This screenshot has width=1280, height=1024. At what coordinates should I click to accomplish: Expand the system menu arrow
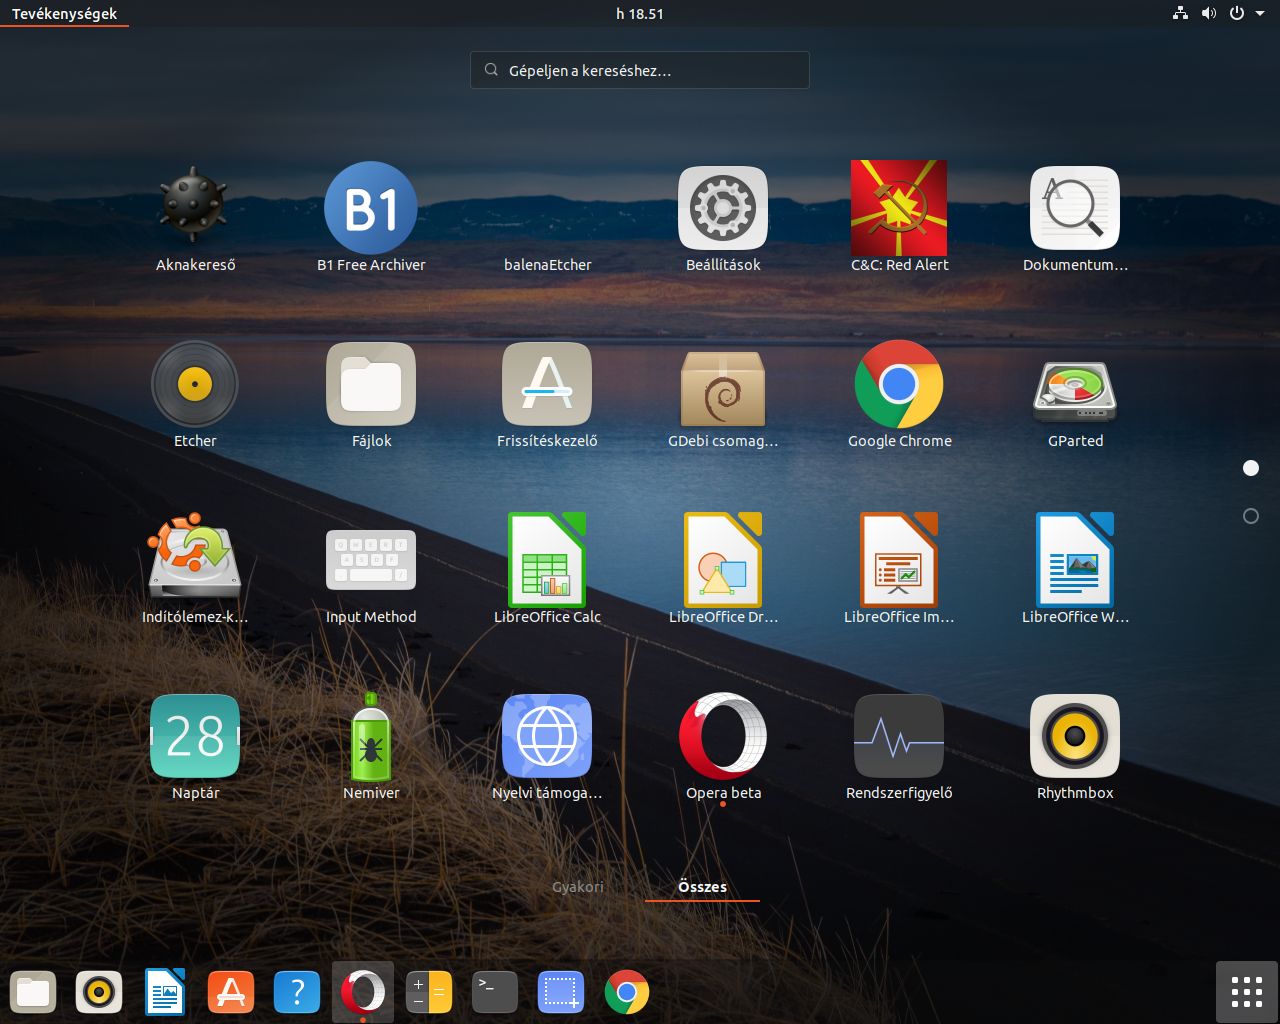tap(1258, 14)
